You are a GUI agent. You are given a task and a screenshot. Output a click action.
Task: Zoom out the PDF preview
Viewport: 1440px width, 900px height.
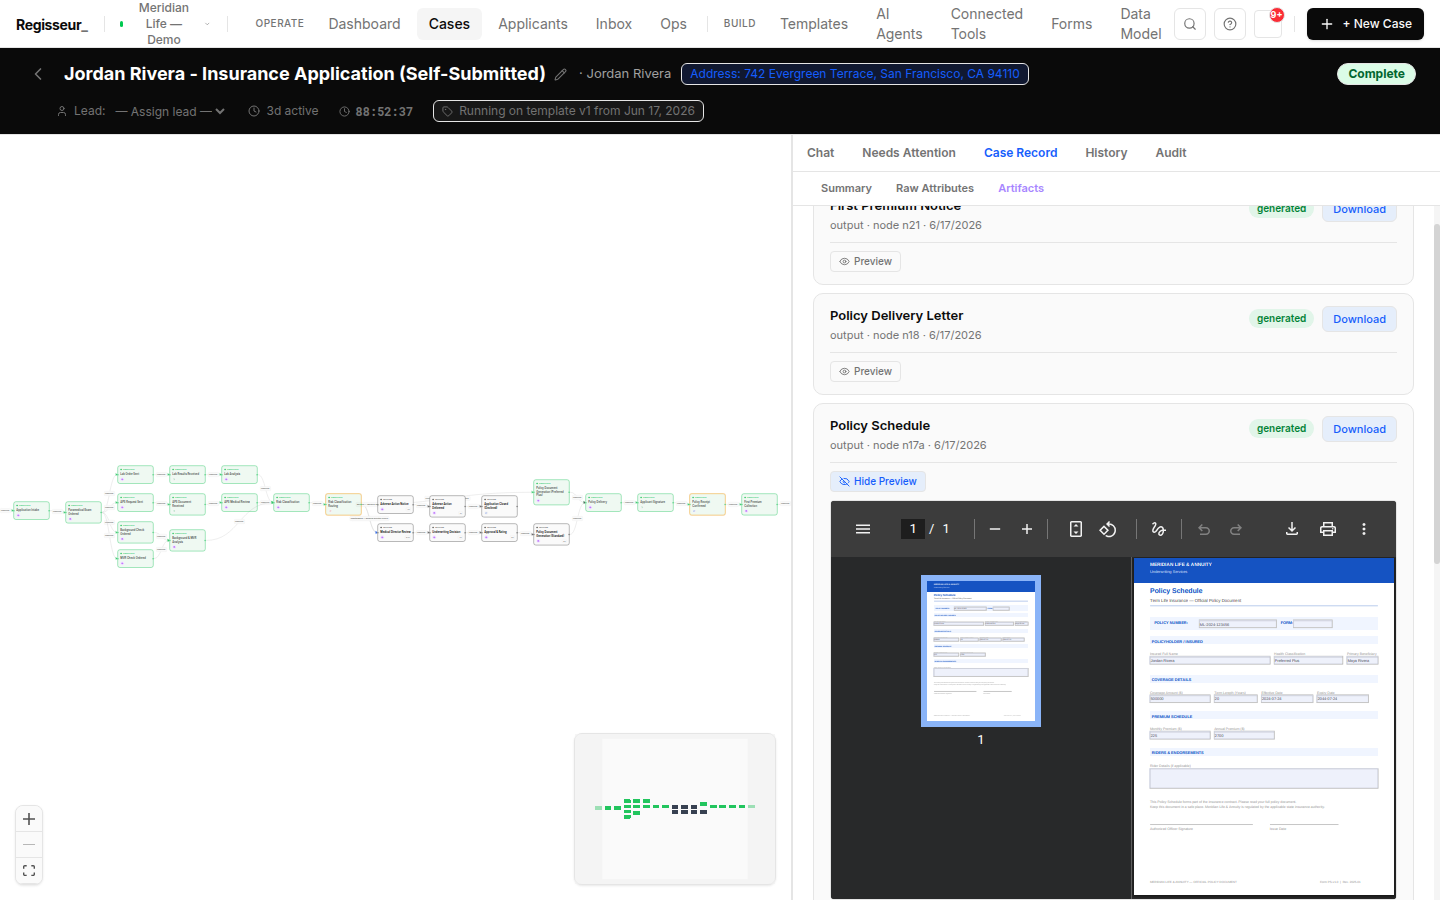click(995, 529)
